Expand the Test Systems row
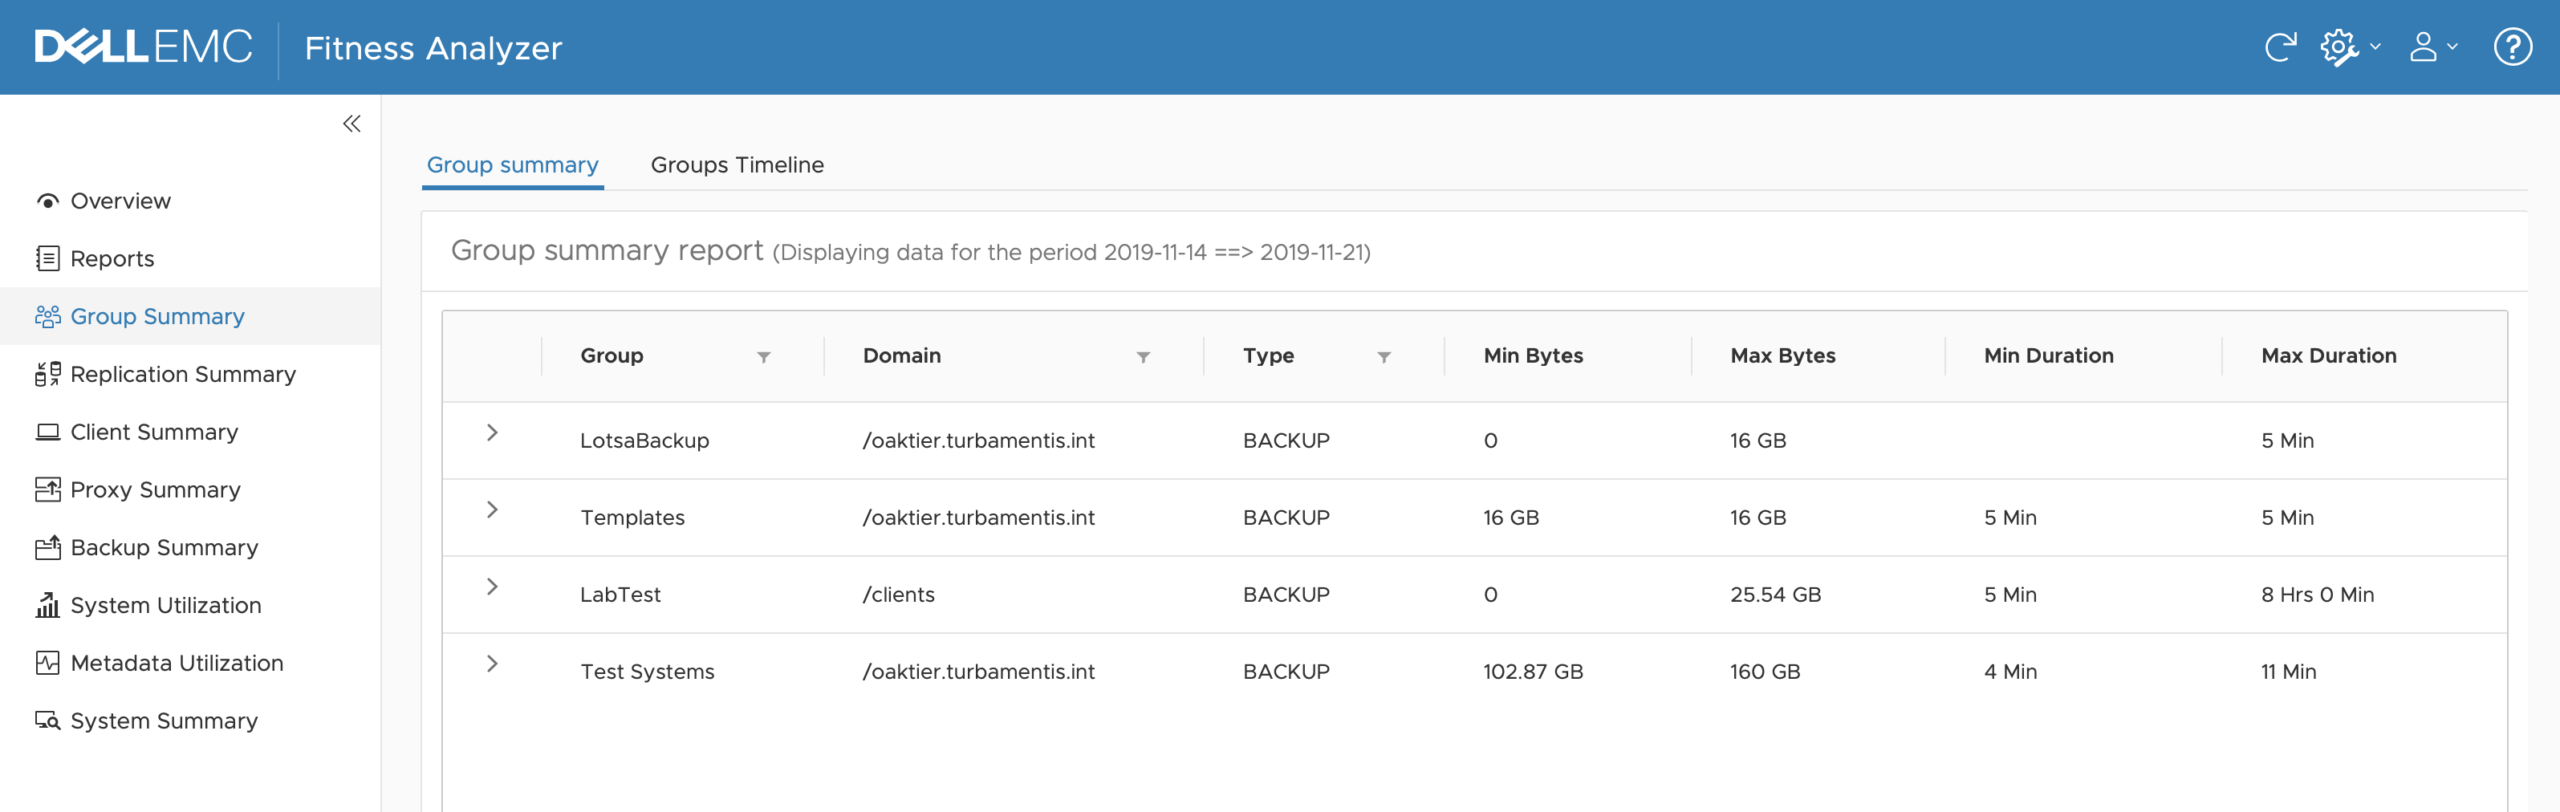 tap(492, 664)
